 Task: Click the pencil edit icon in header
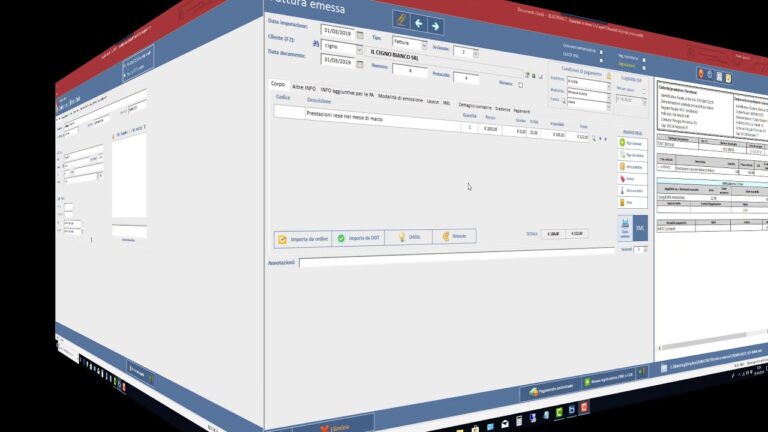[401, 20]
